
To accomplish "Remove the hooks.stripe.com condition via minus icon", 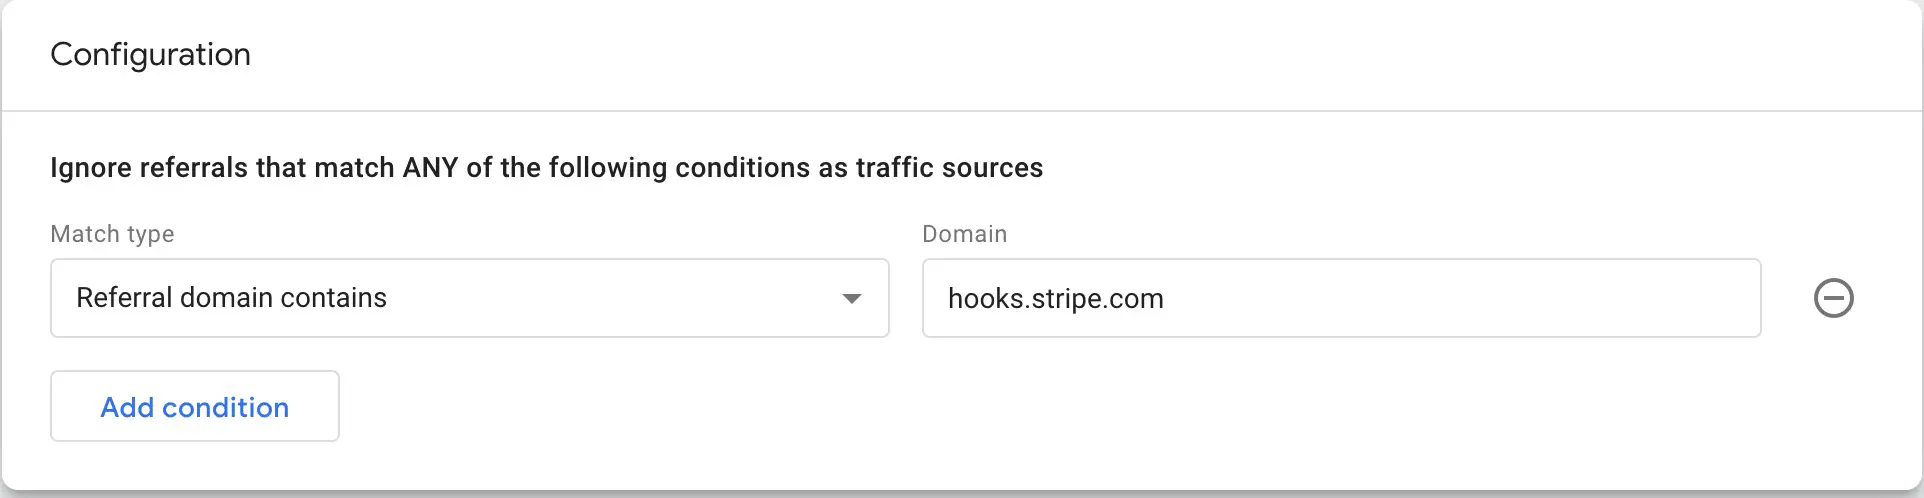I will point(1833,298).
